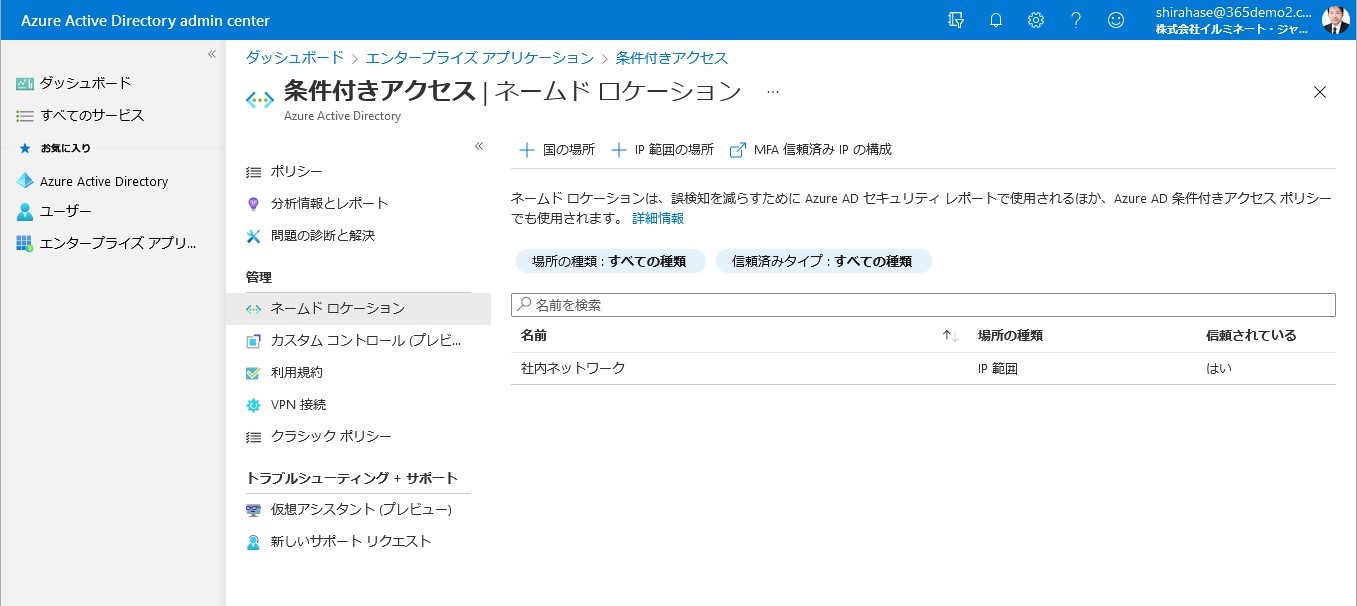Open the account profile picture
The image size is (1357, 606).
pos(1336,20)
